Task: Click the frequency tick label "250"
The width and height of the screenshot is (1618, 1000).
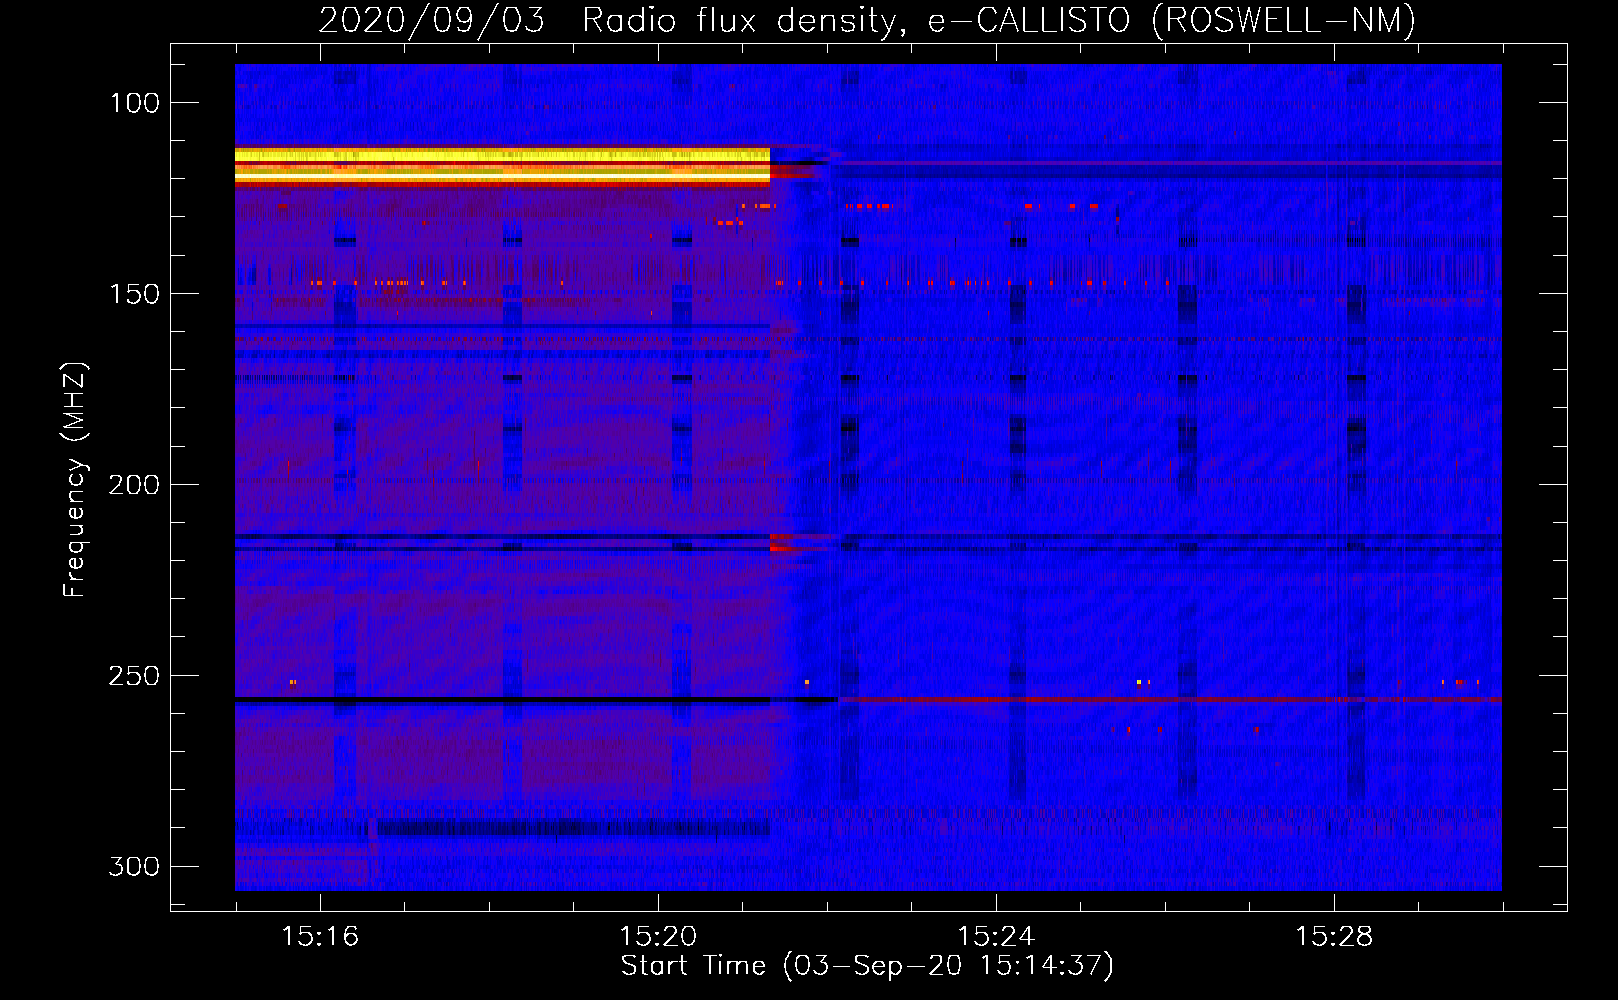Action: tap(134, 676)
